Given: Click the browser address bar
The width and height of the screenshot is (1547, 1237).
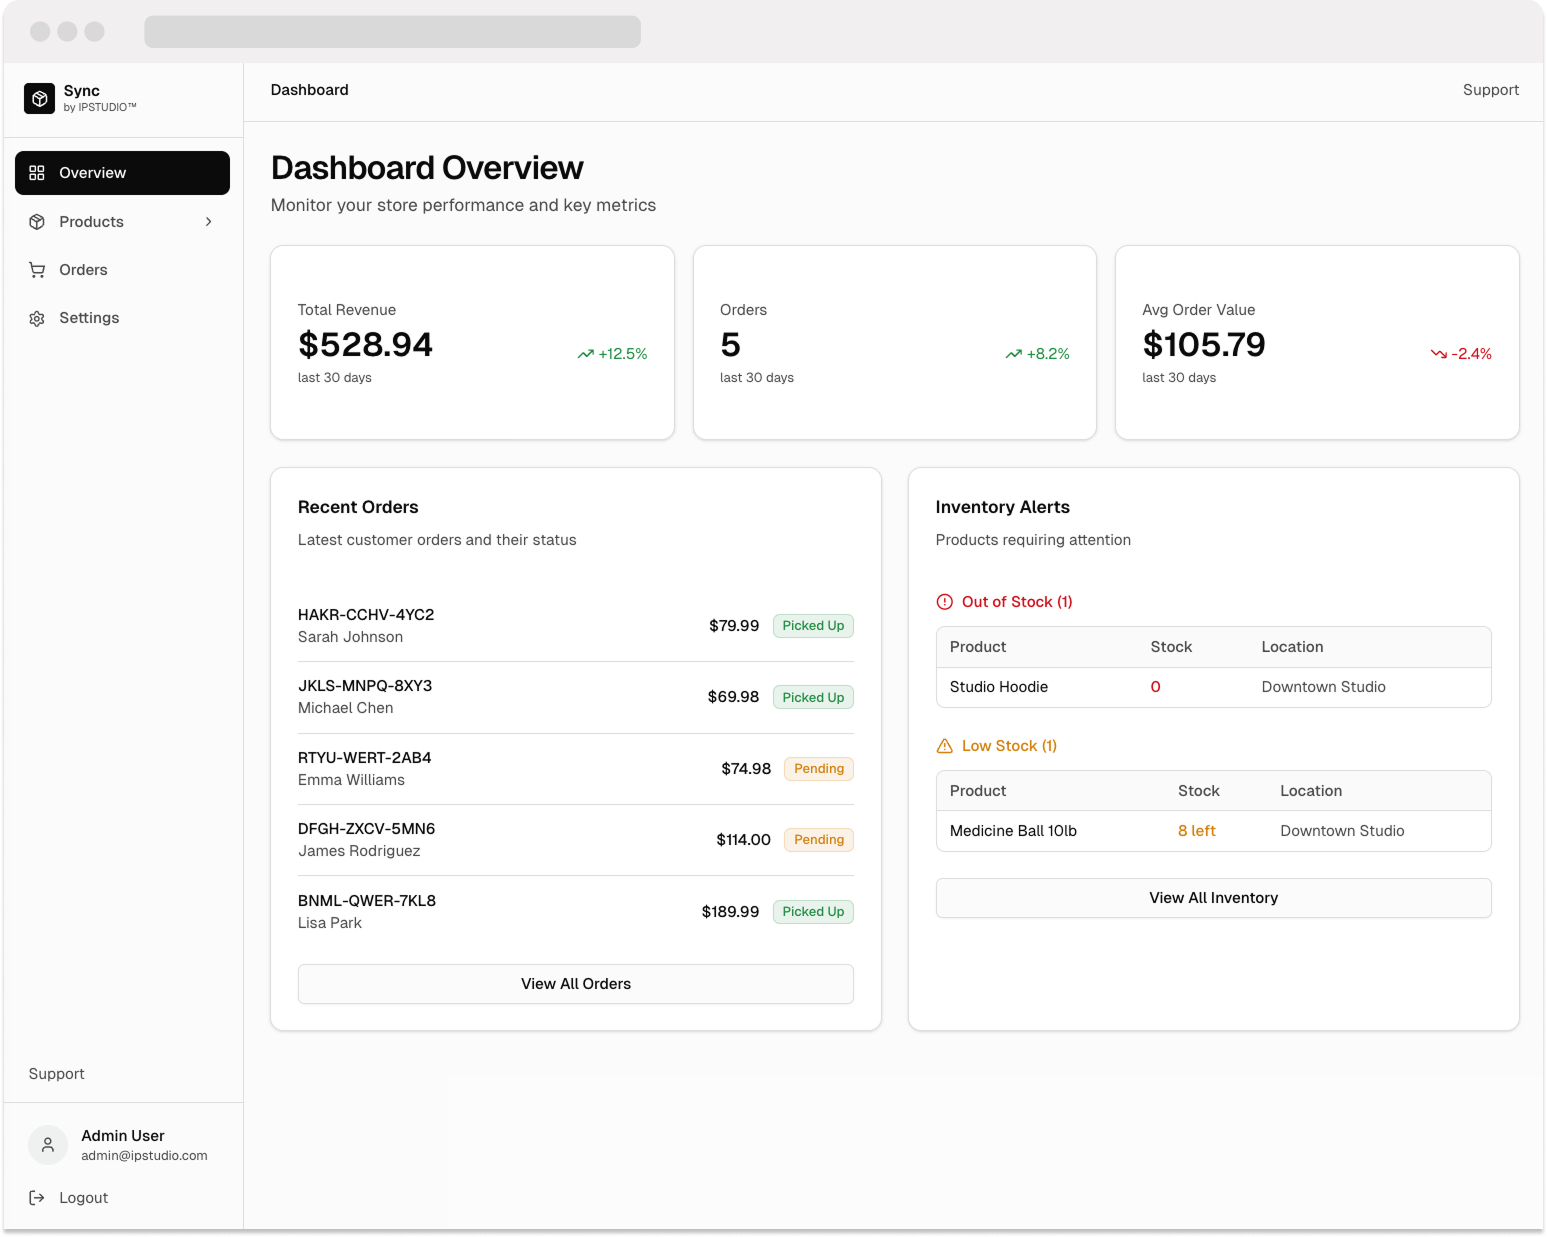Looking at the screenshot, I should [x=392, y=32].
